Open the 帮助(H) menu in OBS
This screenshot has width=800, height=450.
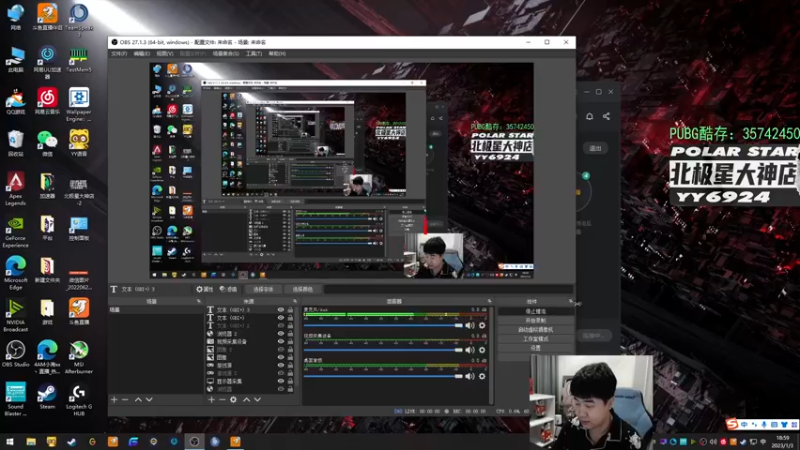277,54
